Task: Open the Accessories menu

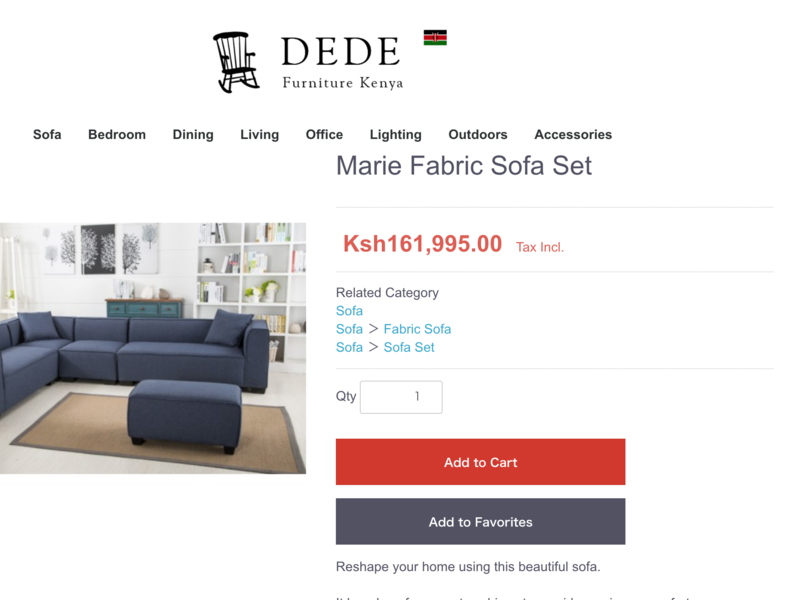Action: [x=573, y=135]
